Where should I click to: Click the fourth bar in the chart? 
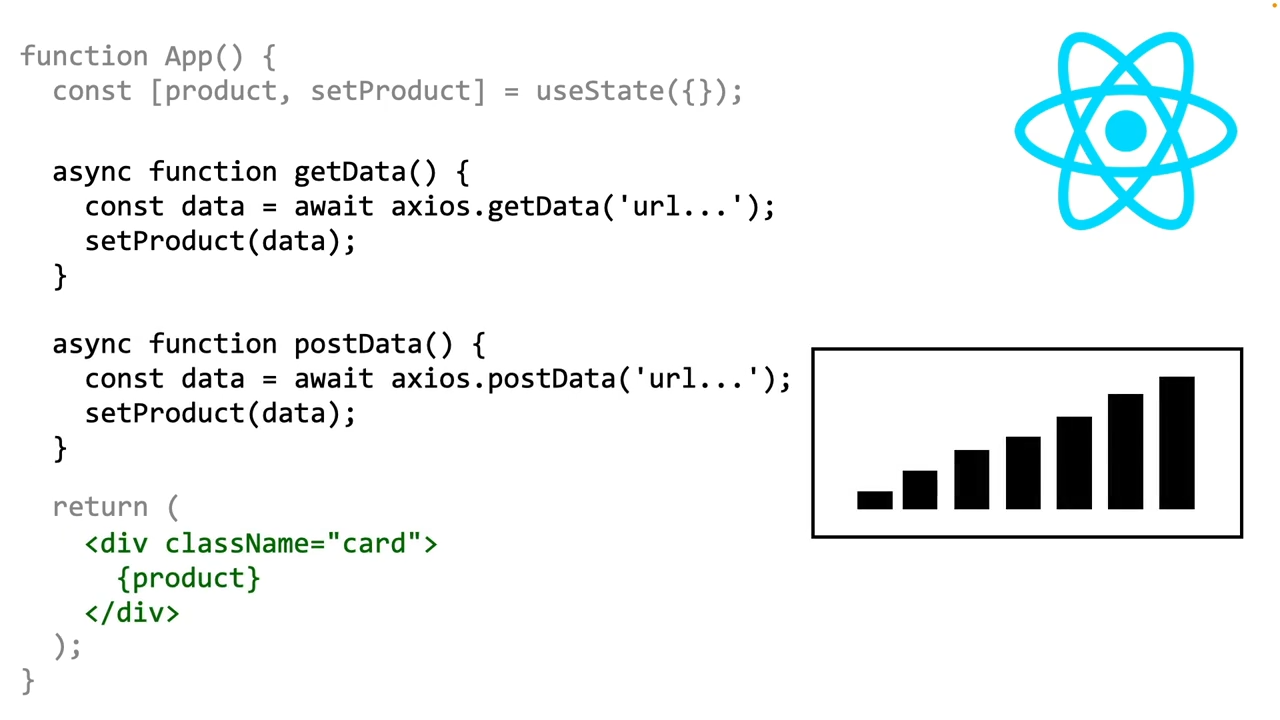click(1023, 473)
